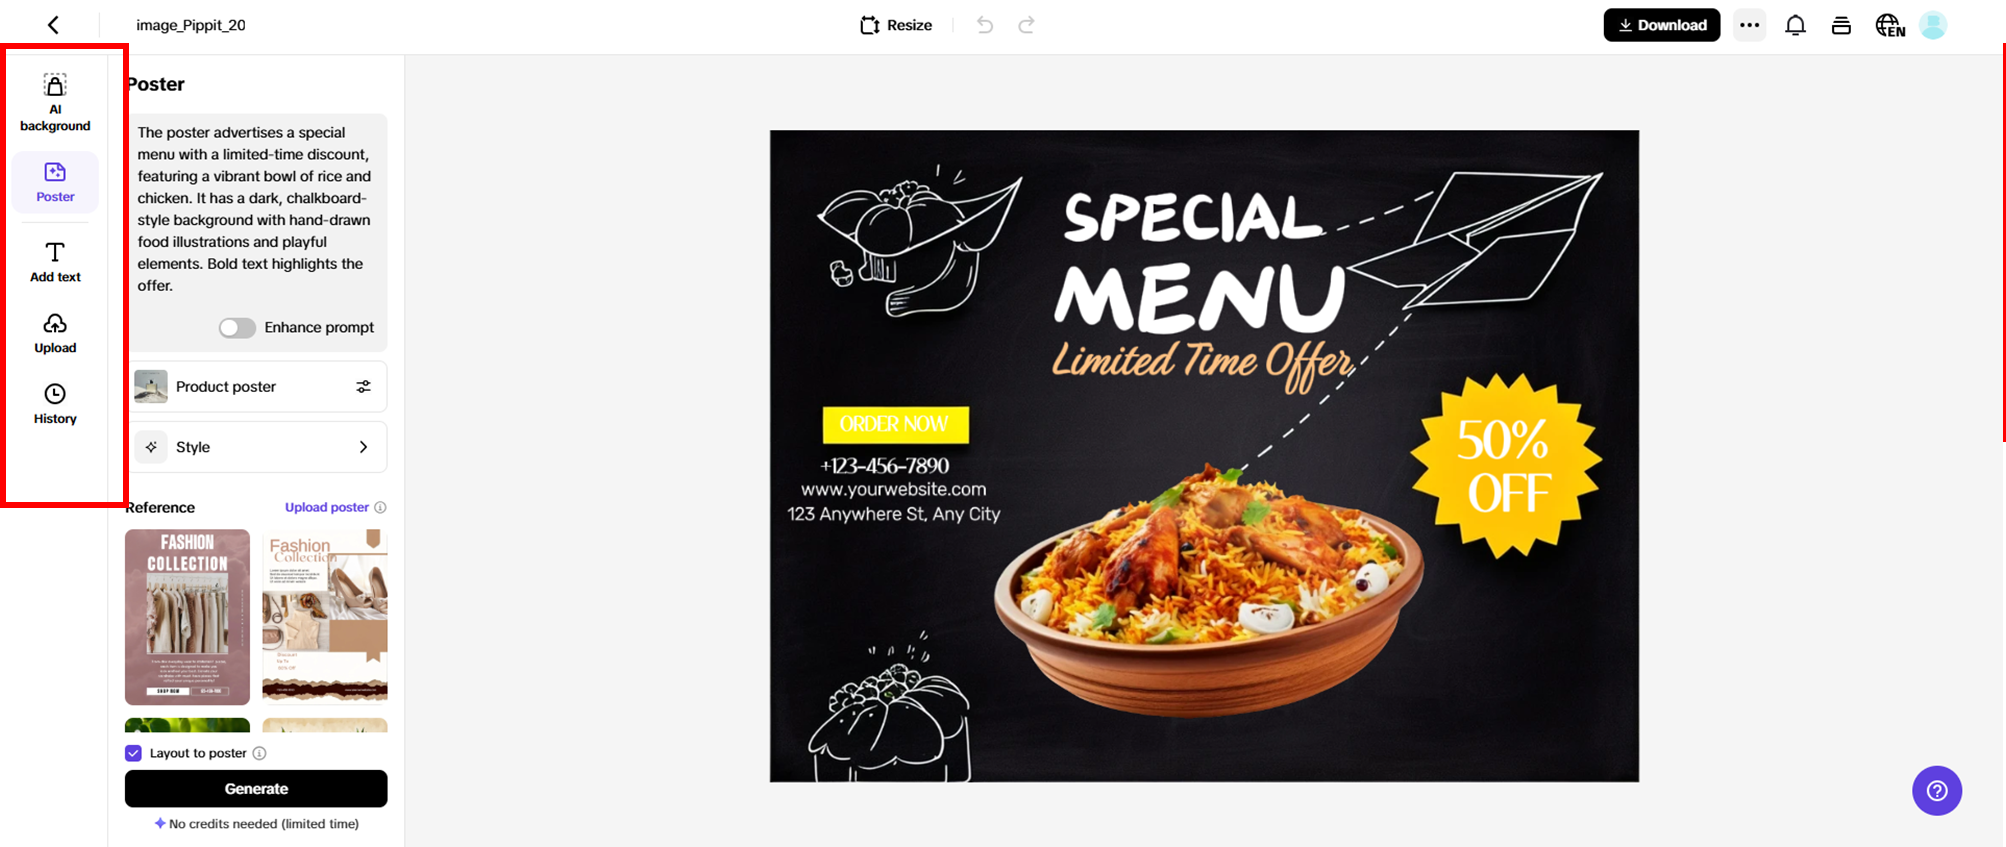Open the language globe selector
This screenshot has height=847, width=2006.
(x=1889, y=25)
